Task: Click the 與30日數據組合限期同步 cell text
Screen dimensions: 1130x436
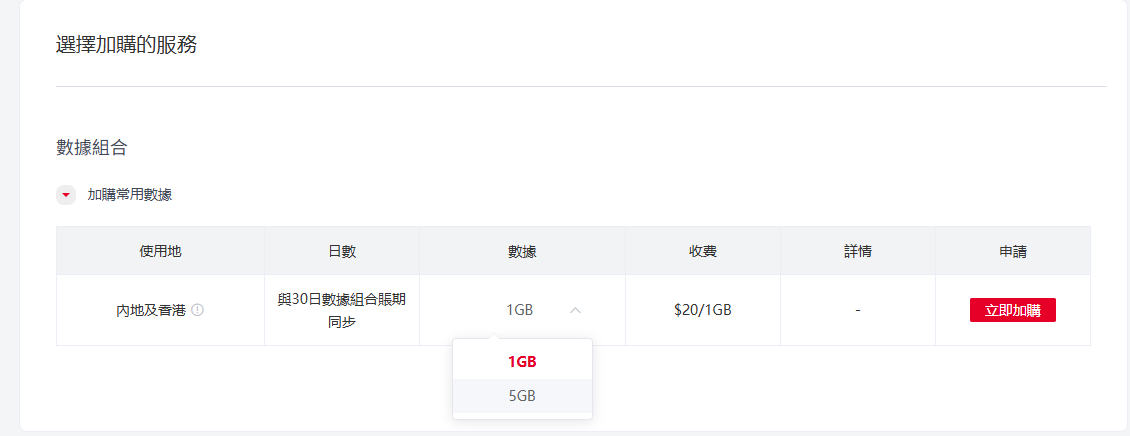Action: click(x=342, y=310)
